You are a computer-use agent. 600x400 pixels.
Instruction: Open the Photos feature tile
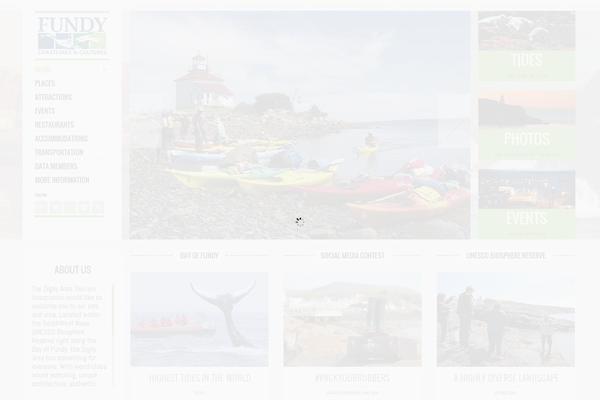pos(527,125)
